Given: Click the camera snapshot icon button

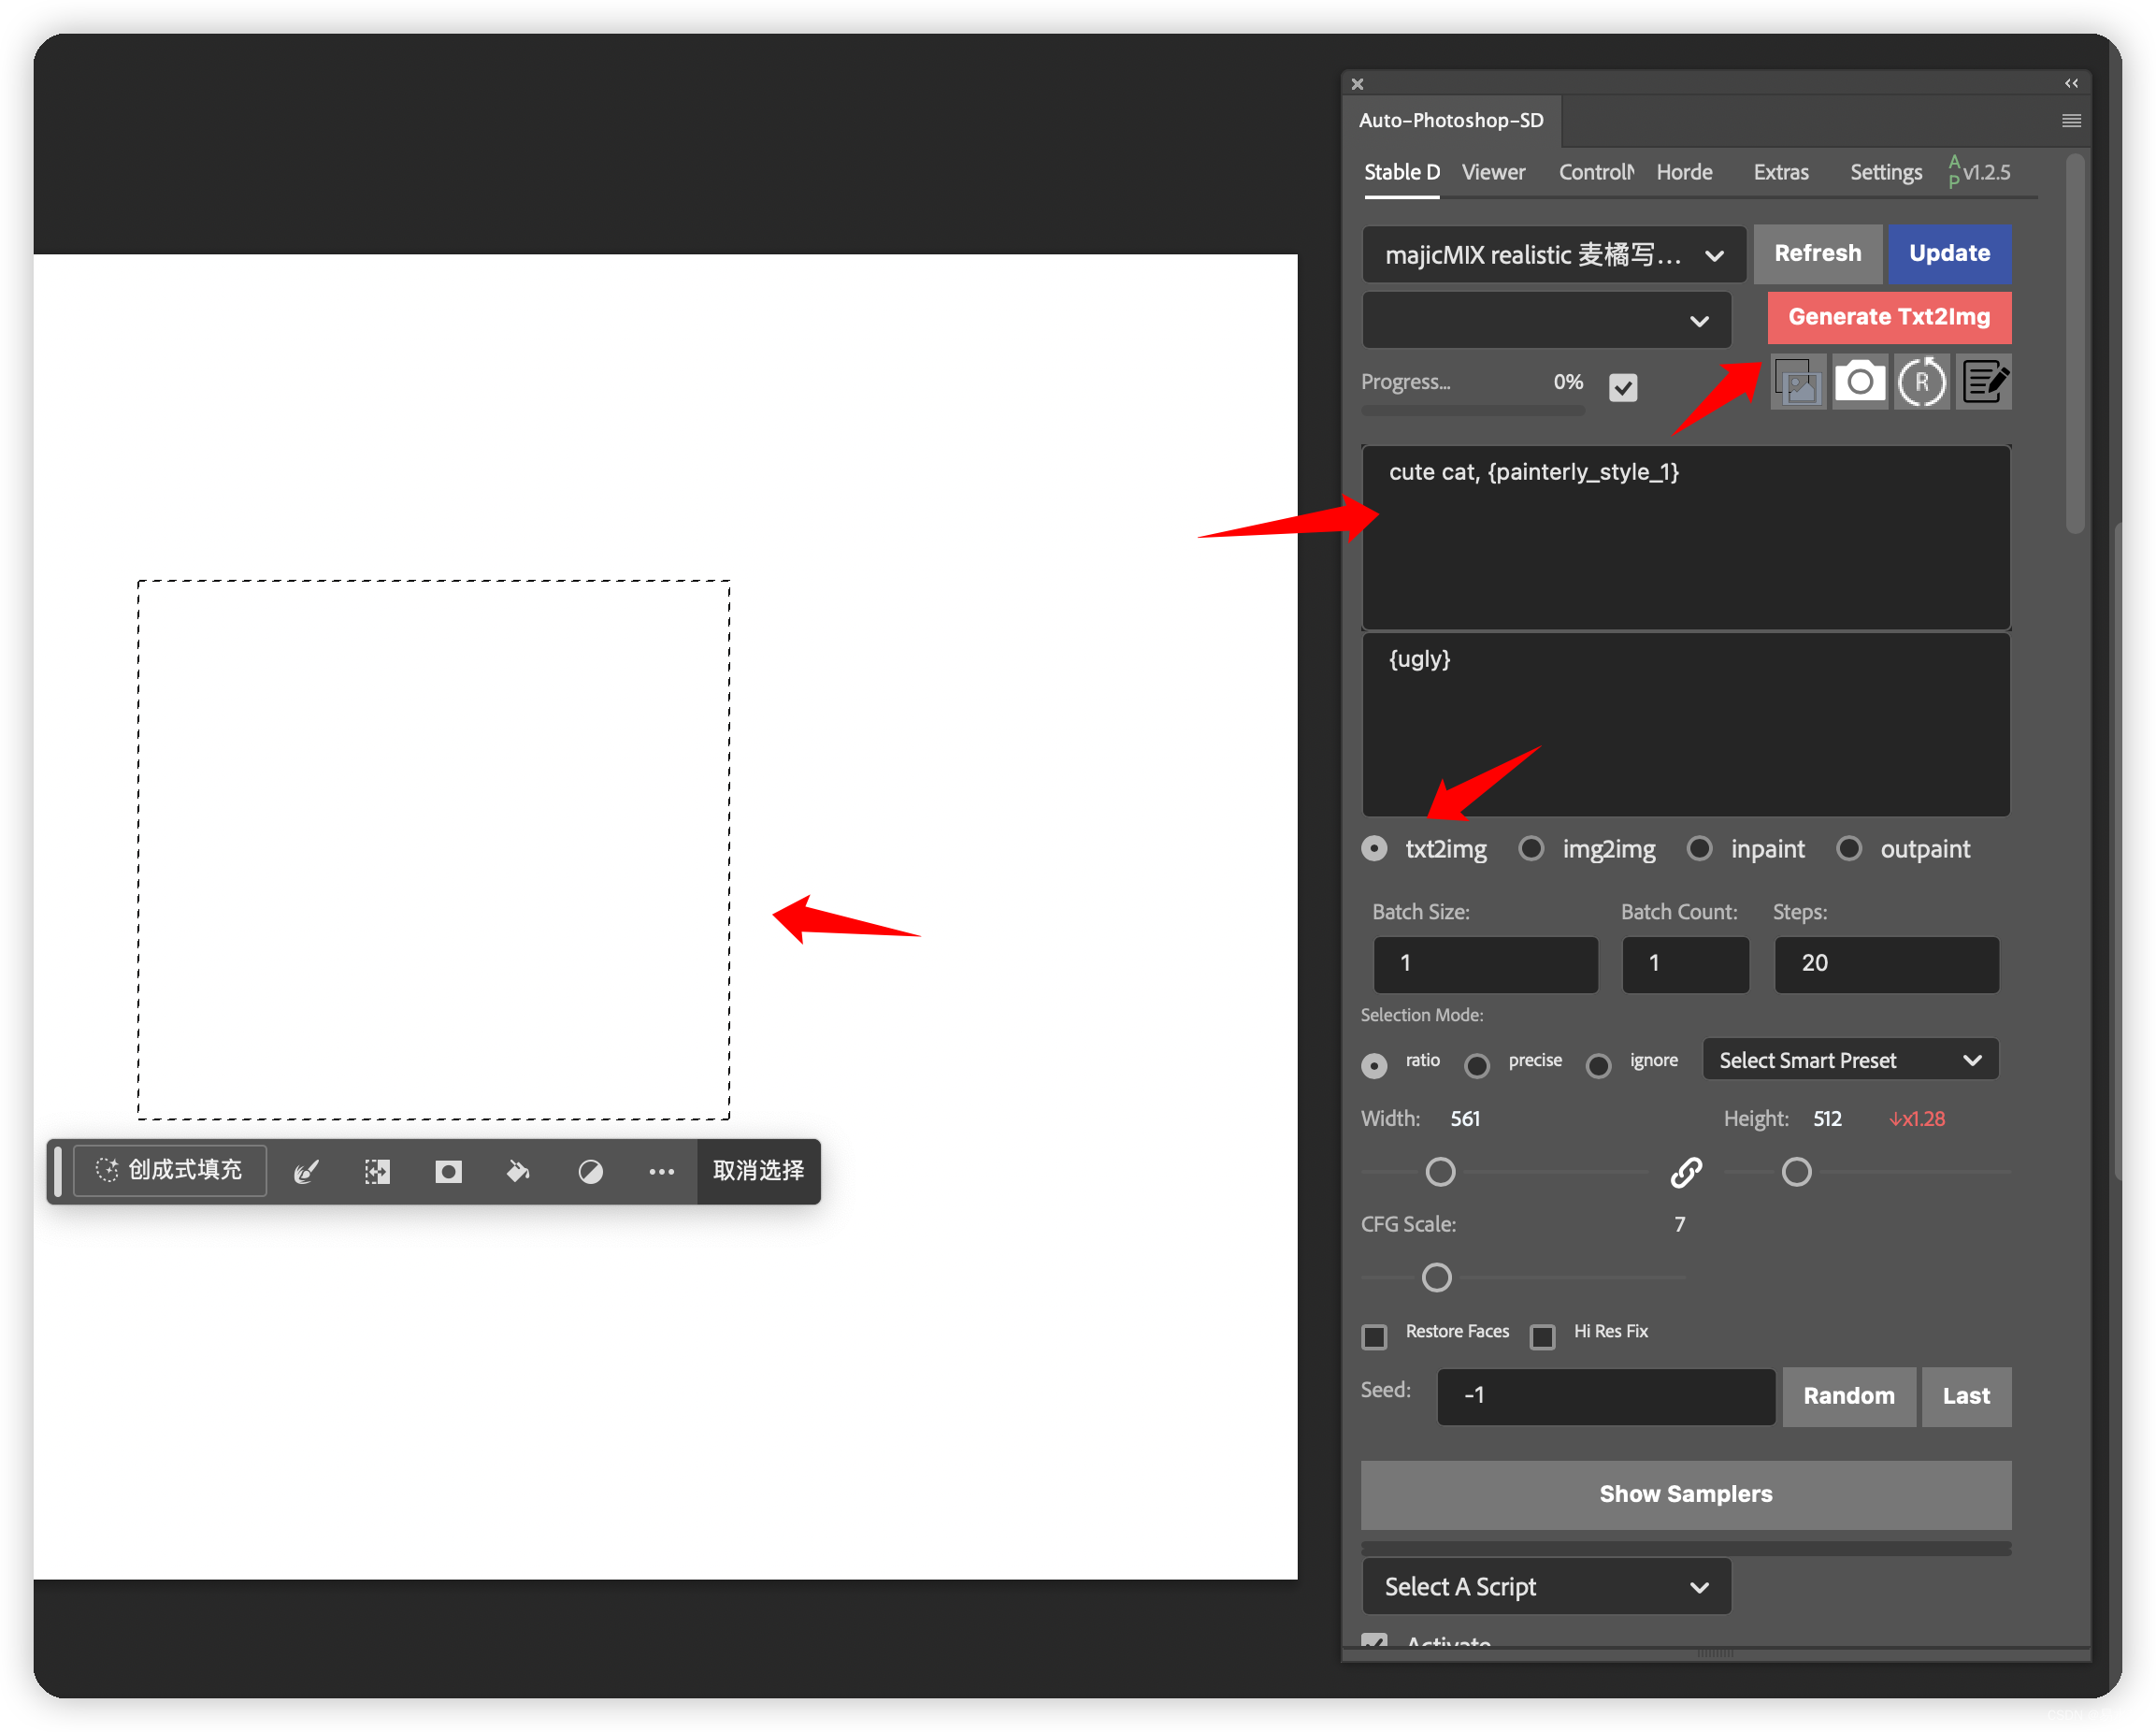Looking at the screenshot, I should (1859, 382).
